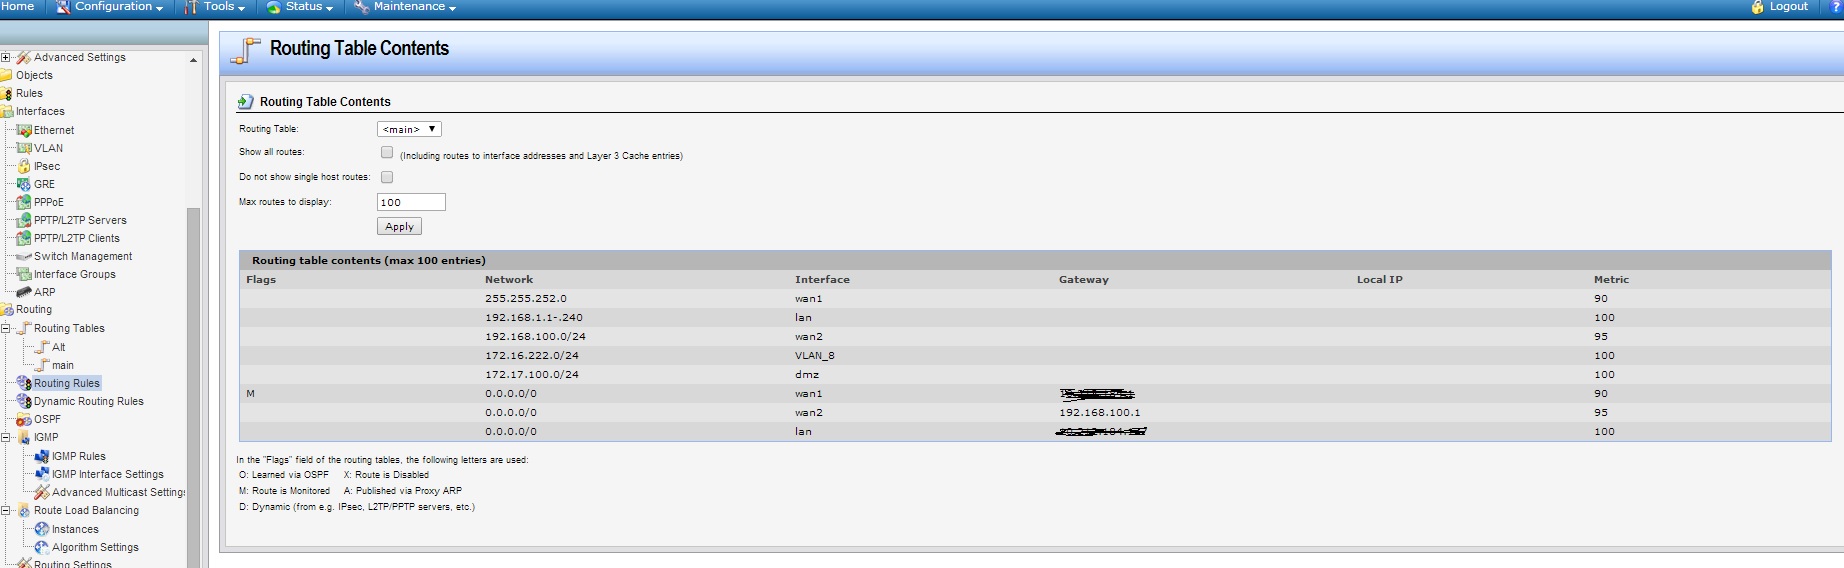Collapse the Routing Tables tree node
Screen dimensions: 1844x568
[6, 328]
